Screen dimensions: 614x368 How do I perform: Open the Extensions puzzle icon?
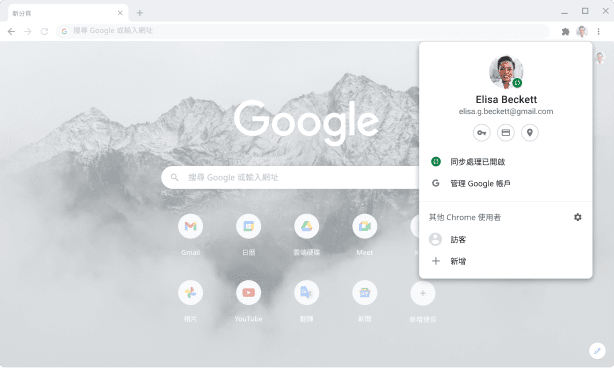pos(565,31)
